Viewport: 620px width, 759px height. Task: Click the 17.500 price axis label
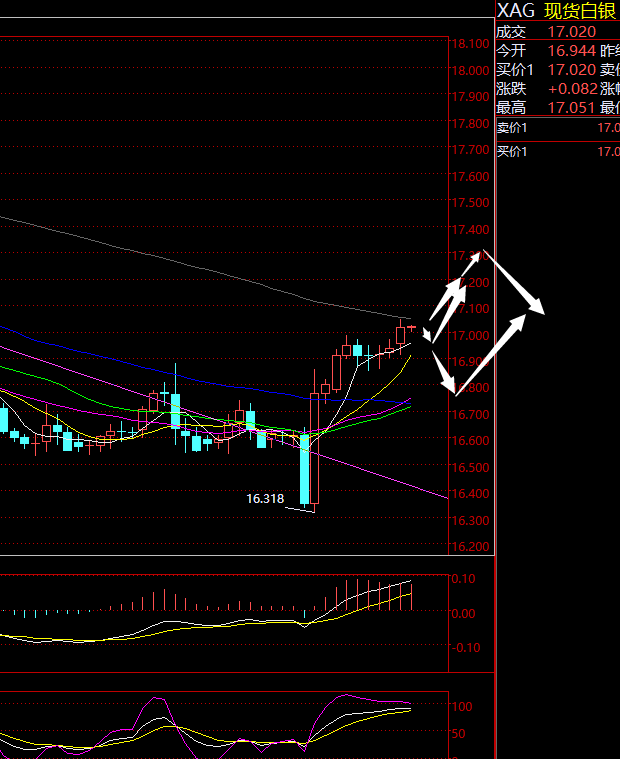click(x=470, y=203)
